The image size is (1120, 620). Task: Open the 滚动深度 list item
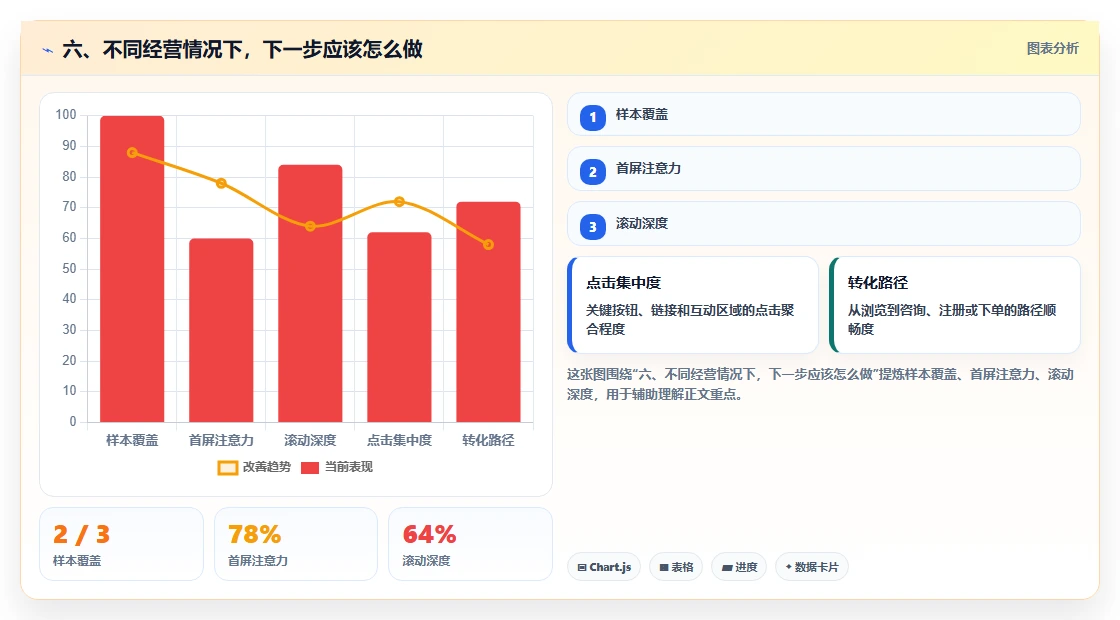coord(824,224)
